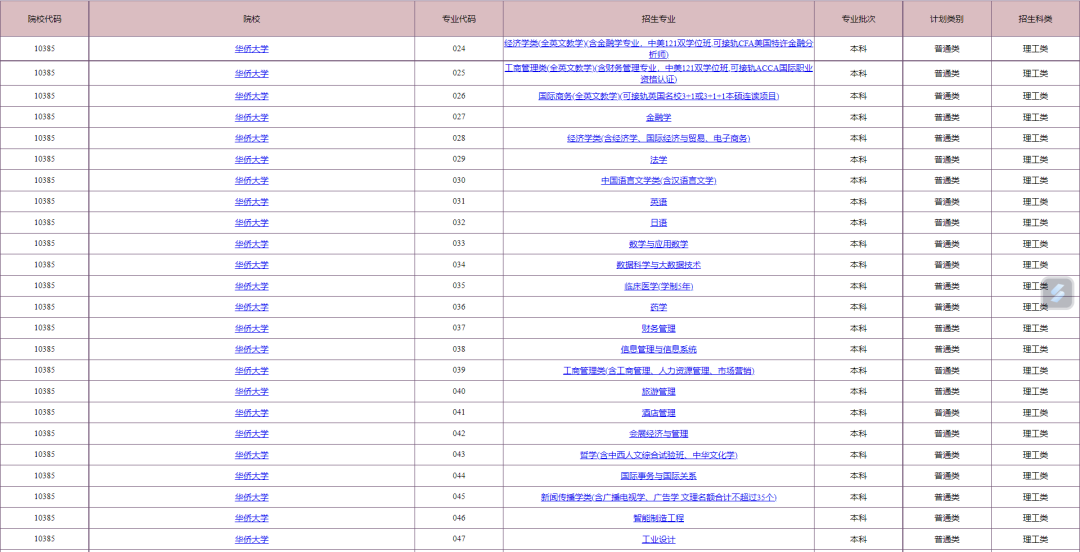Image resolution: width=1080 pixels, height=552 pixels.
Task: Click the 招生专业 column header
Action: [658, 19]
